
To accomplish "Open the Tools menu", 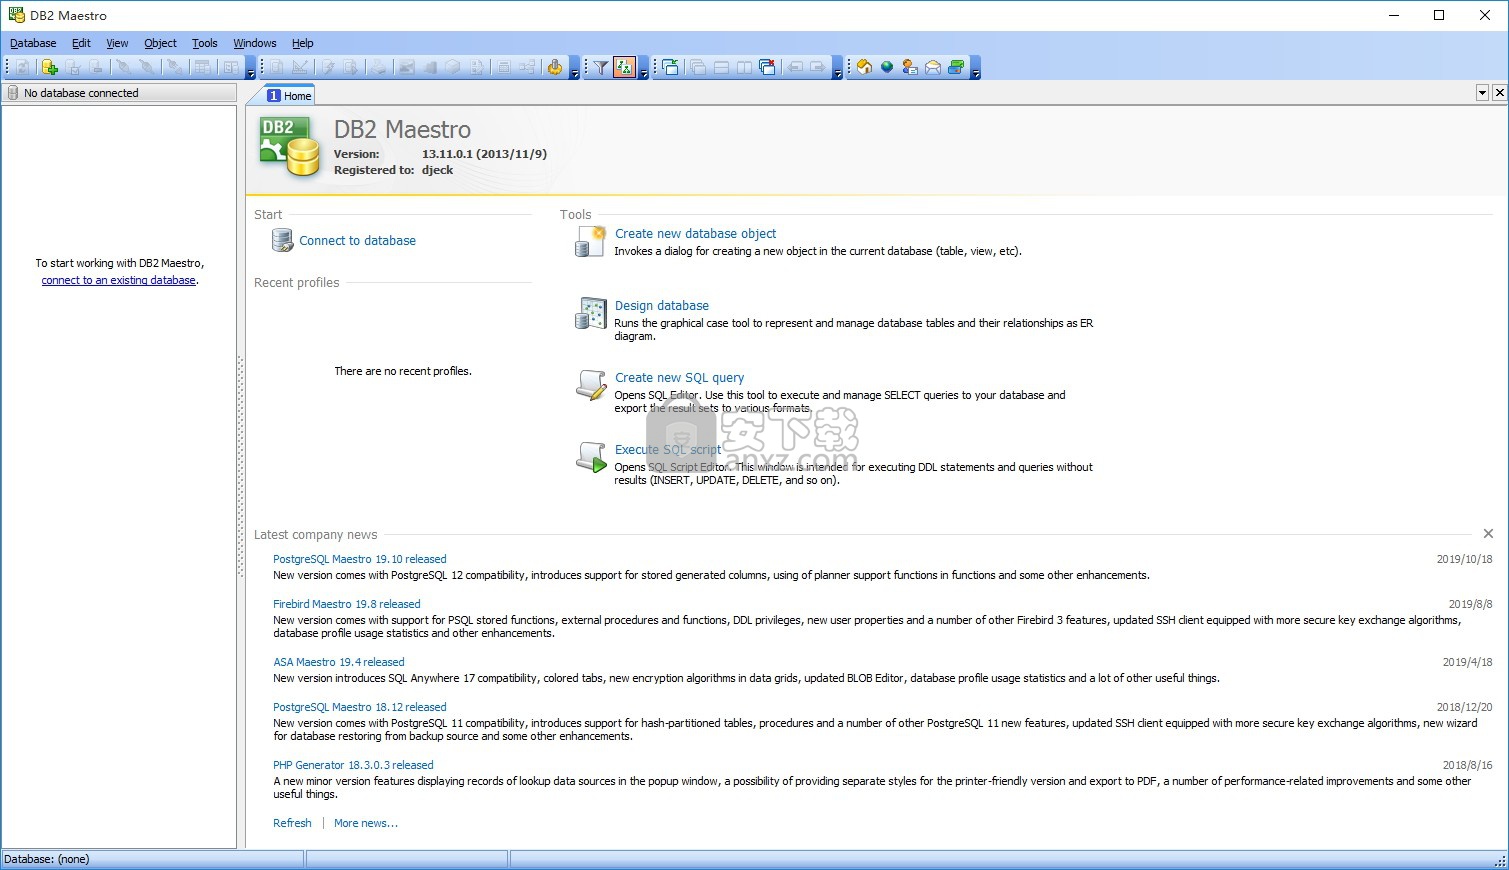I will tap(204, 43).
